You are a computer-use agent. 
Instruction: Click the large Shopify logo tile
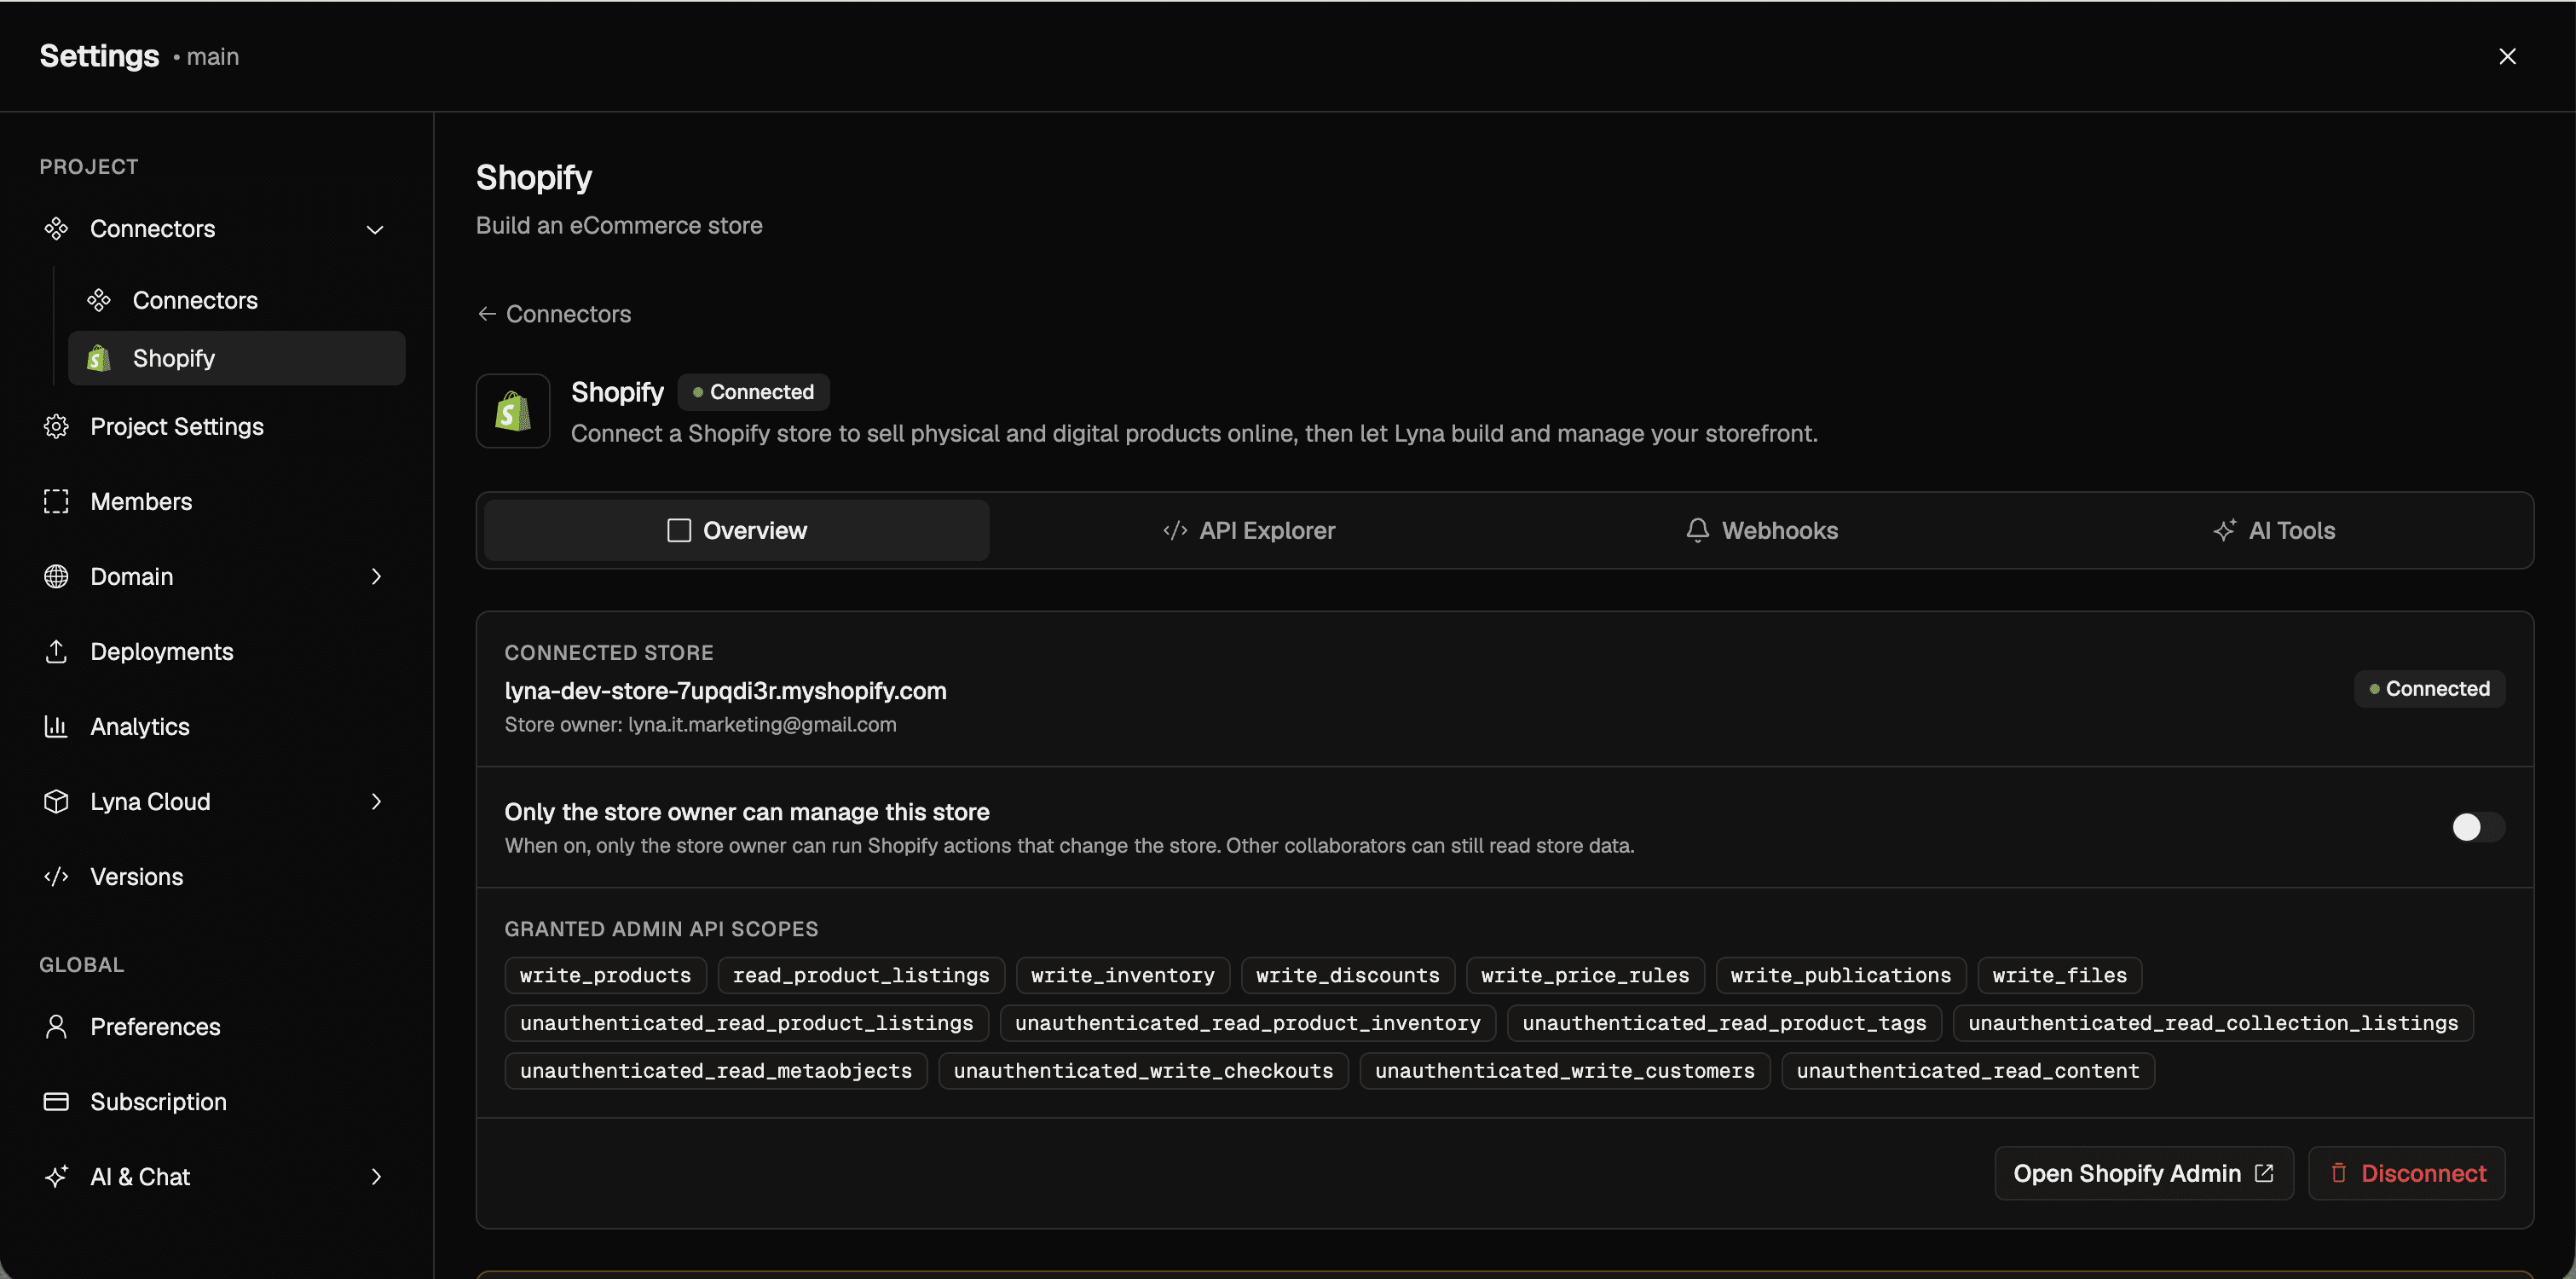click(x=513, y=411)
